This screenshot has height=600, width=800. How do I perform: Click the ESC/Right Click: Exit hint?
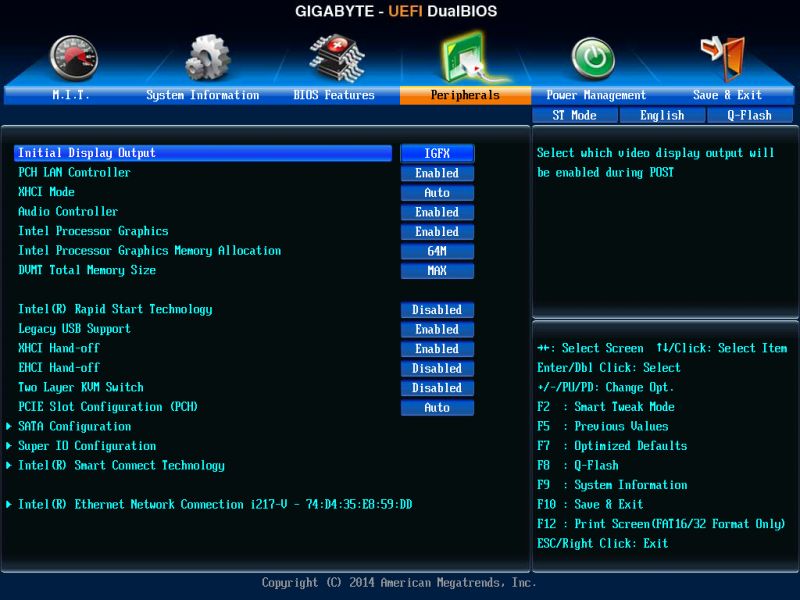click(603, 543)
